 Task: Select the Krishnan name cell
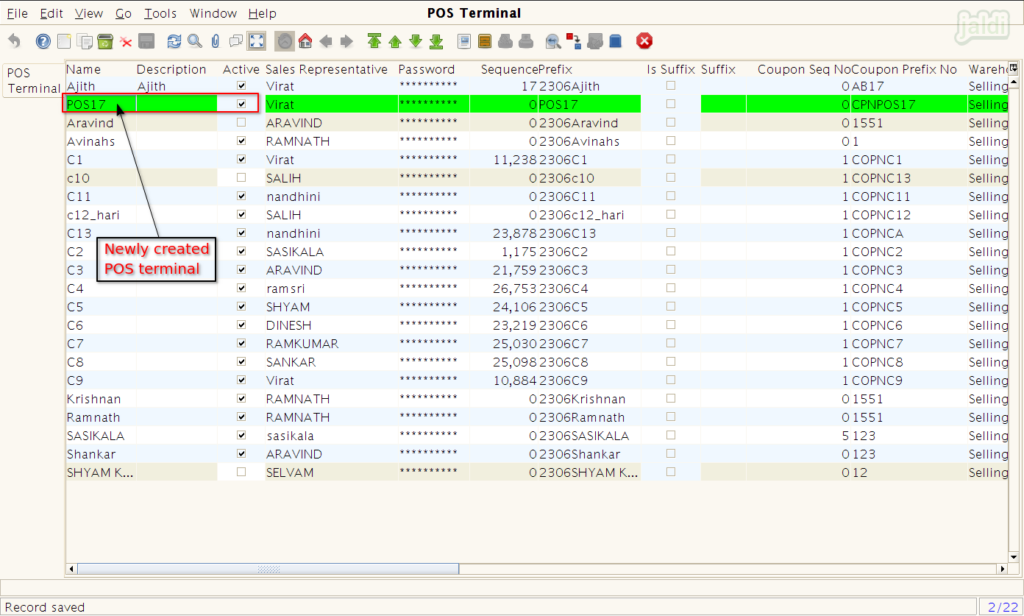tap(101, 399)
